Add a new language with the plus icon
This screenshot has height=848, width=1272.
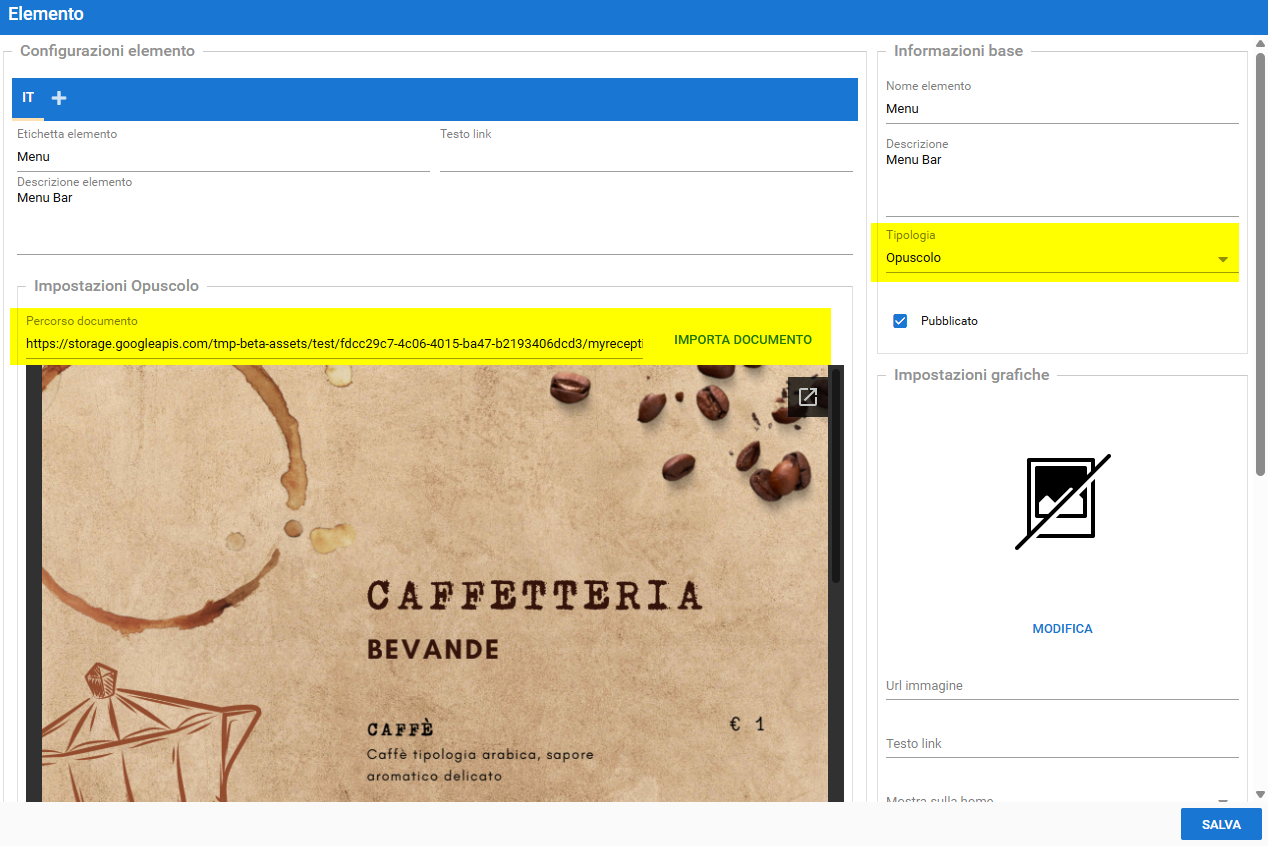59,98
